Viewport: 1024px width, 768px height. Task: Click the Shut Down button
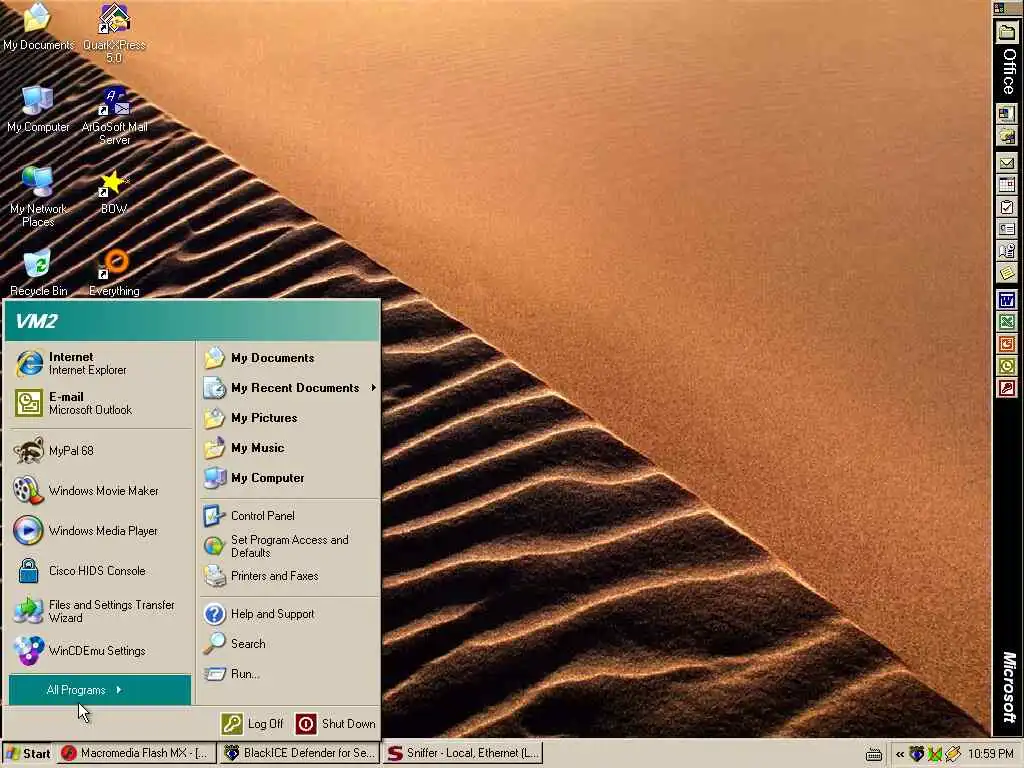336,724
